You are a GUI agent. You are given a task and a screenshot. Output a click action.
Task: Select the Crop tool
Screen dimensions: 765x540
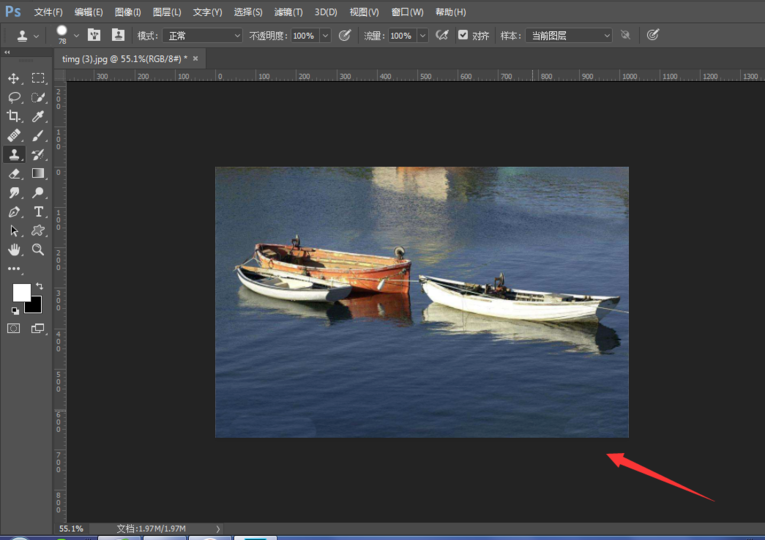point(14,116)
